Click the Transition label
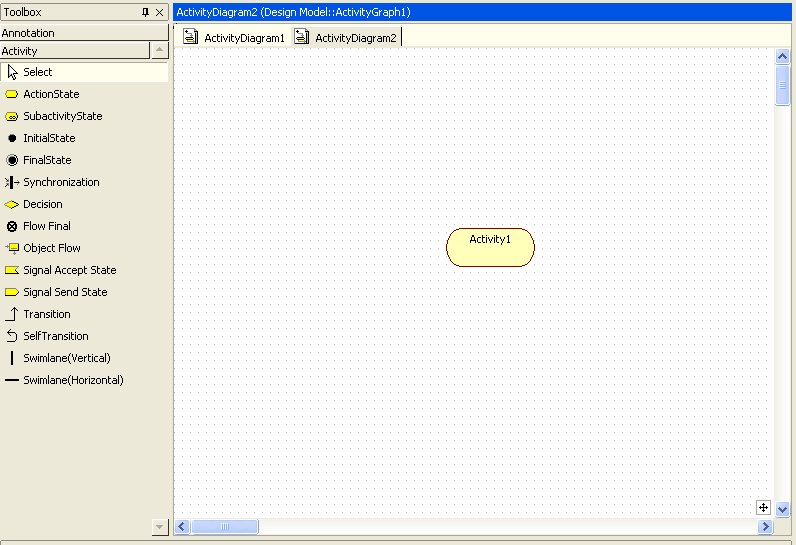Viewport: 796px width, 545px height. (x=47, y=314)
